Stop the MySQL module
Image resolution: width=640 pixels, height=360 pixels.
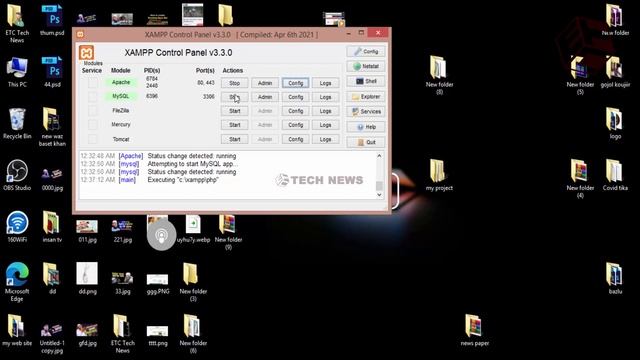pyautogui.click(x=234, y=97)
